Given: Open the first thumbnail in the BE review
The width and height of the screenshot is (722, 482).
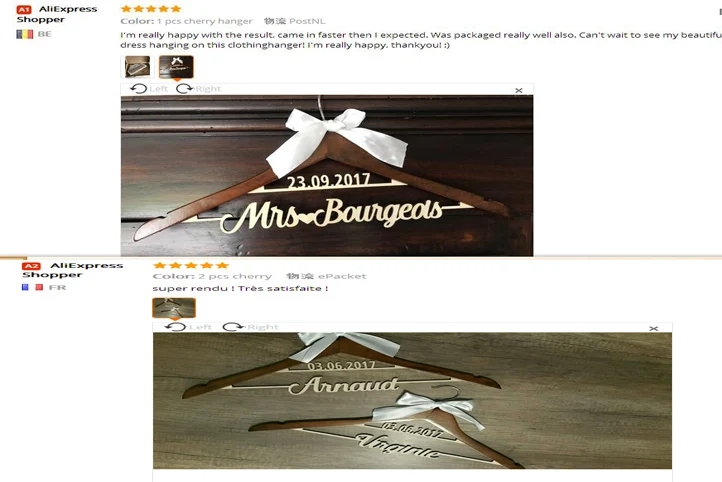Looking at the screenshot, I should pyautogui.click(x=137, y=67).
